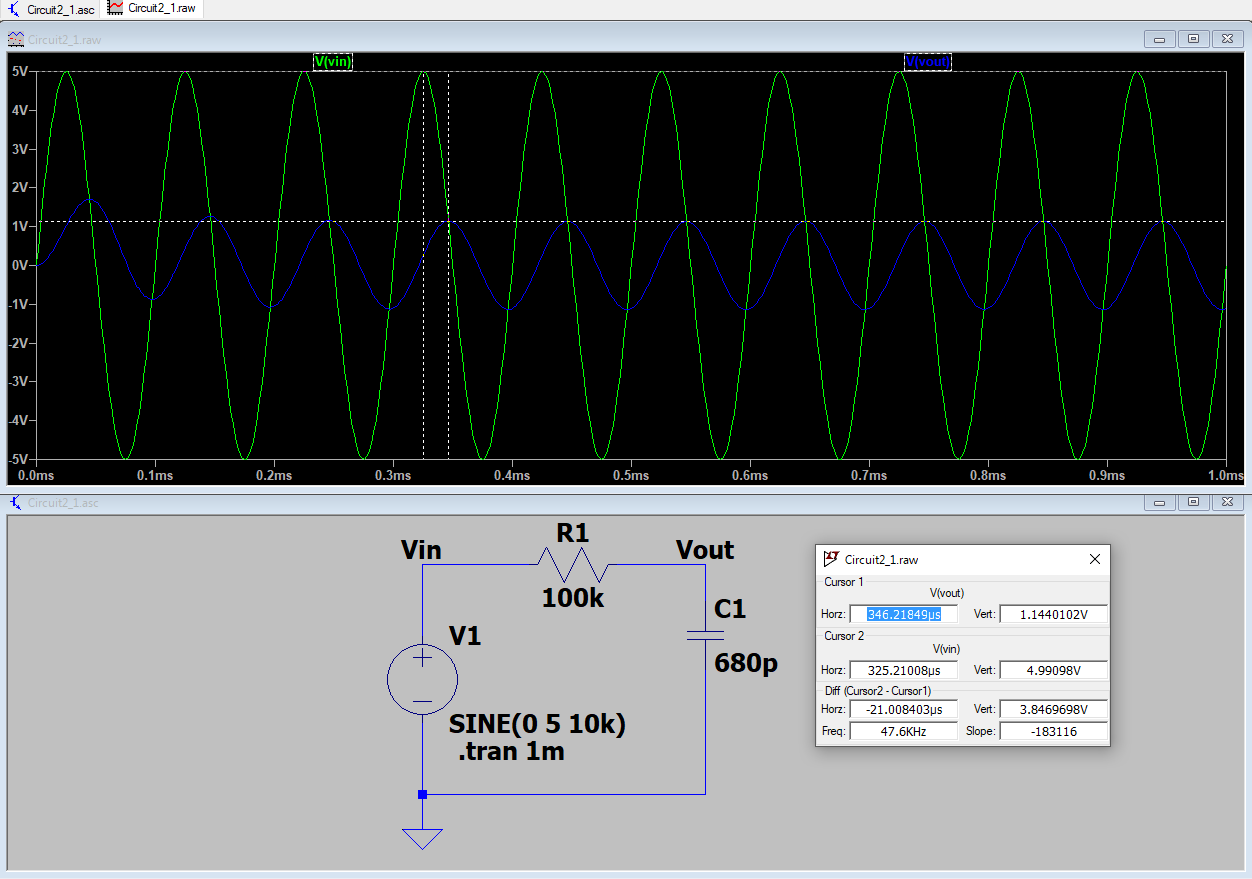Select the voltage source V1 symbol
1252x879 pixels.
(422, 680)
